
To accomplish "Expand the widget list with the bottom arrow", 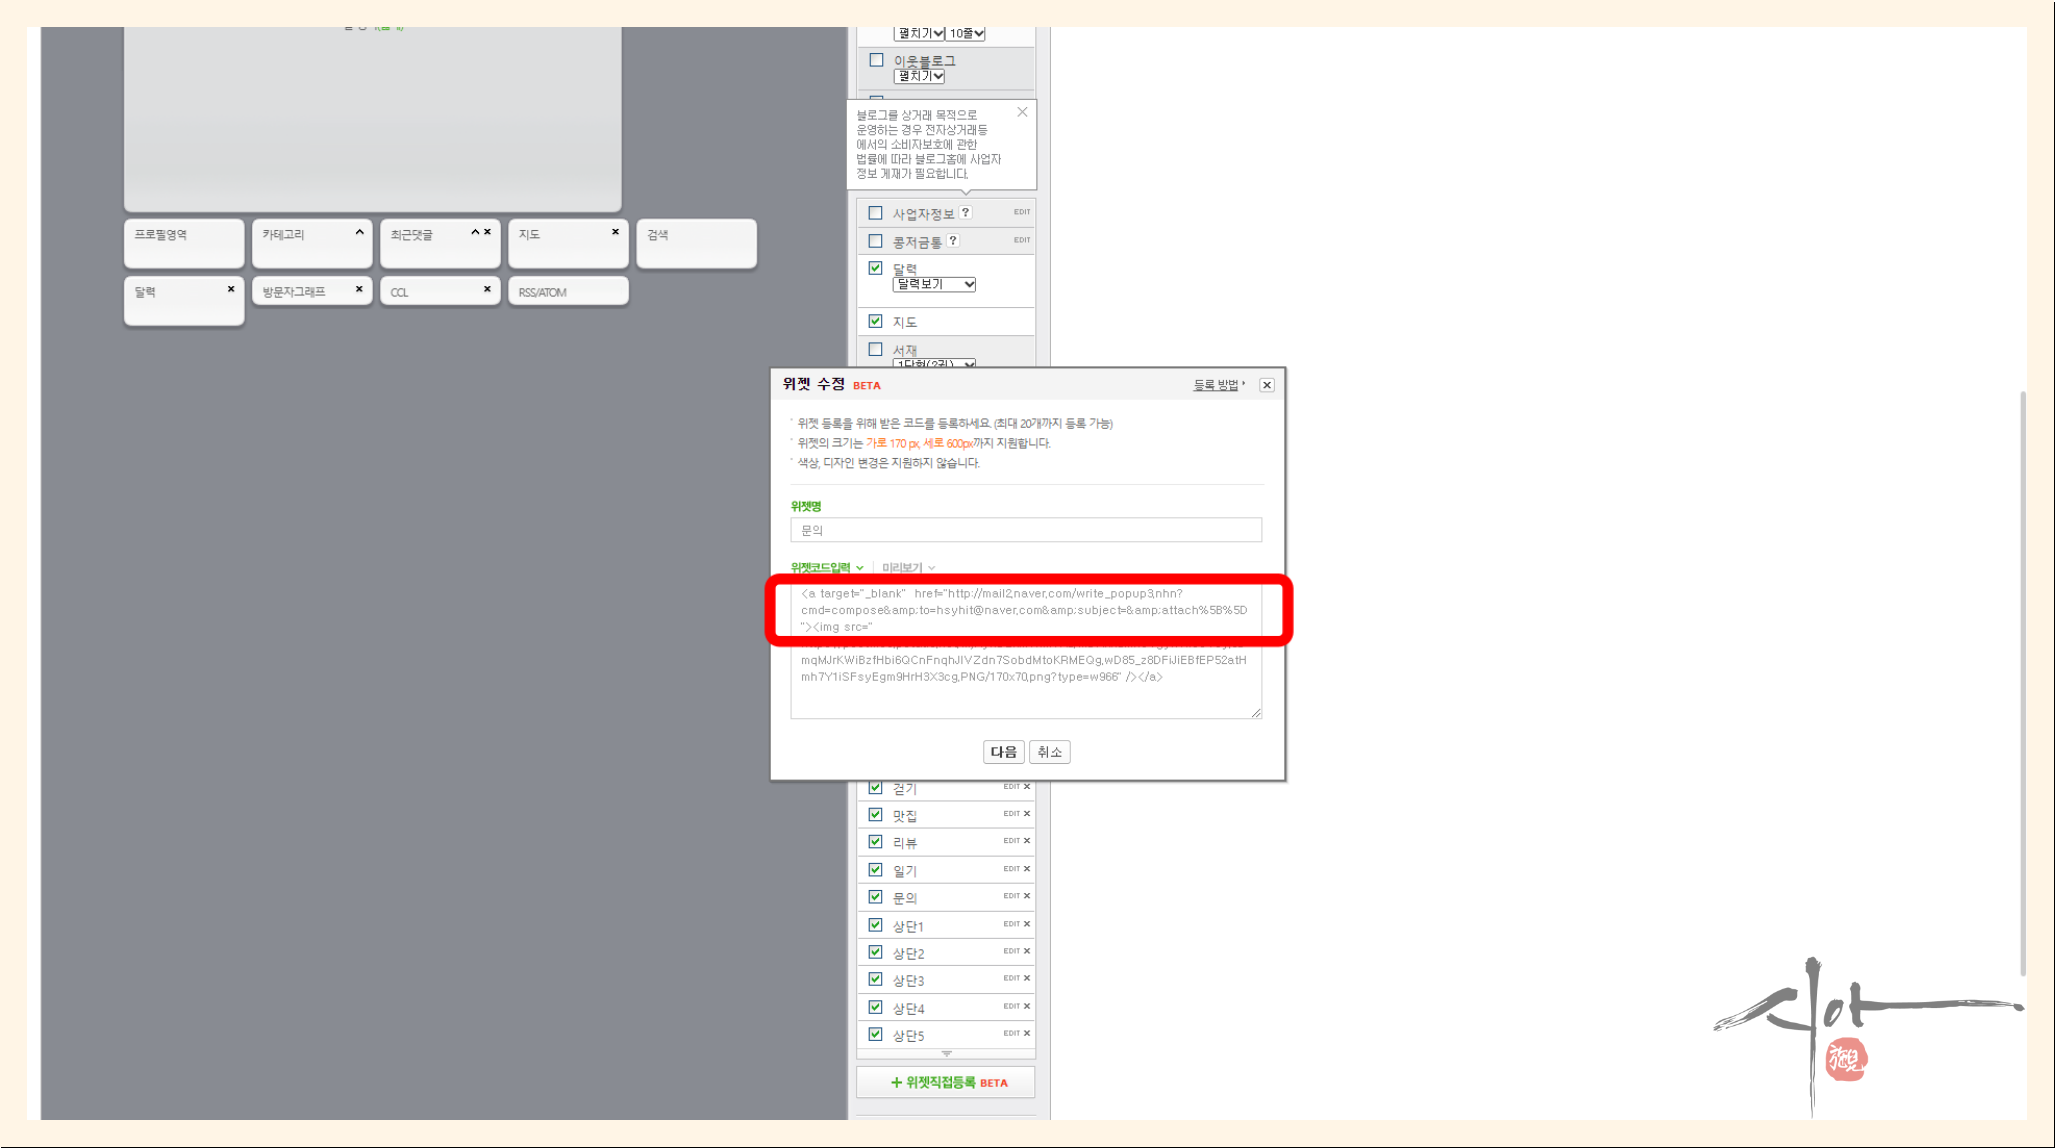I will point(946,1053).
